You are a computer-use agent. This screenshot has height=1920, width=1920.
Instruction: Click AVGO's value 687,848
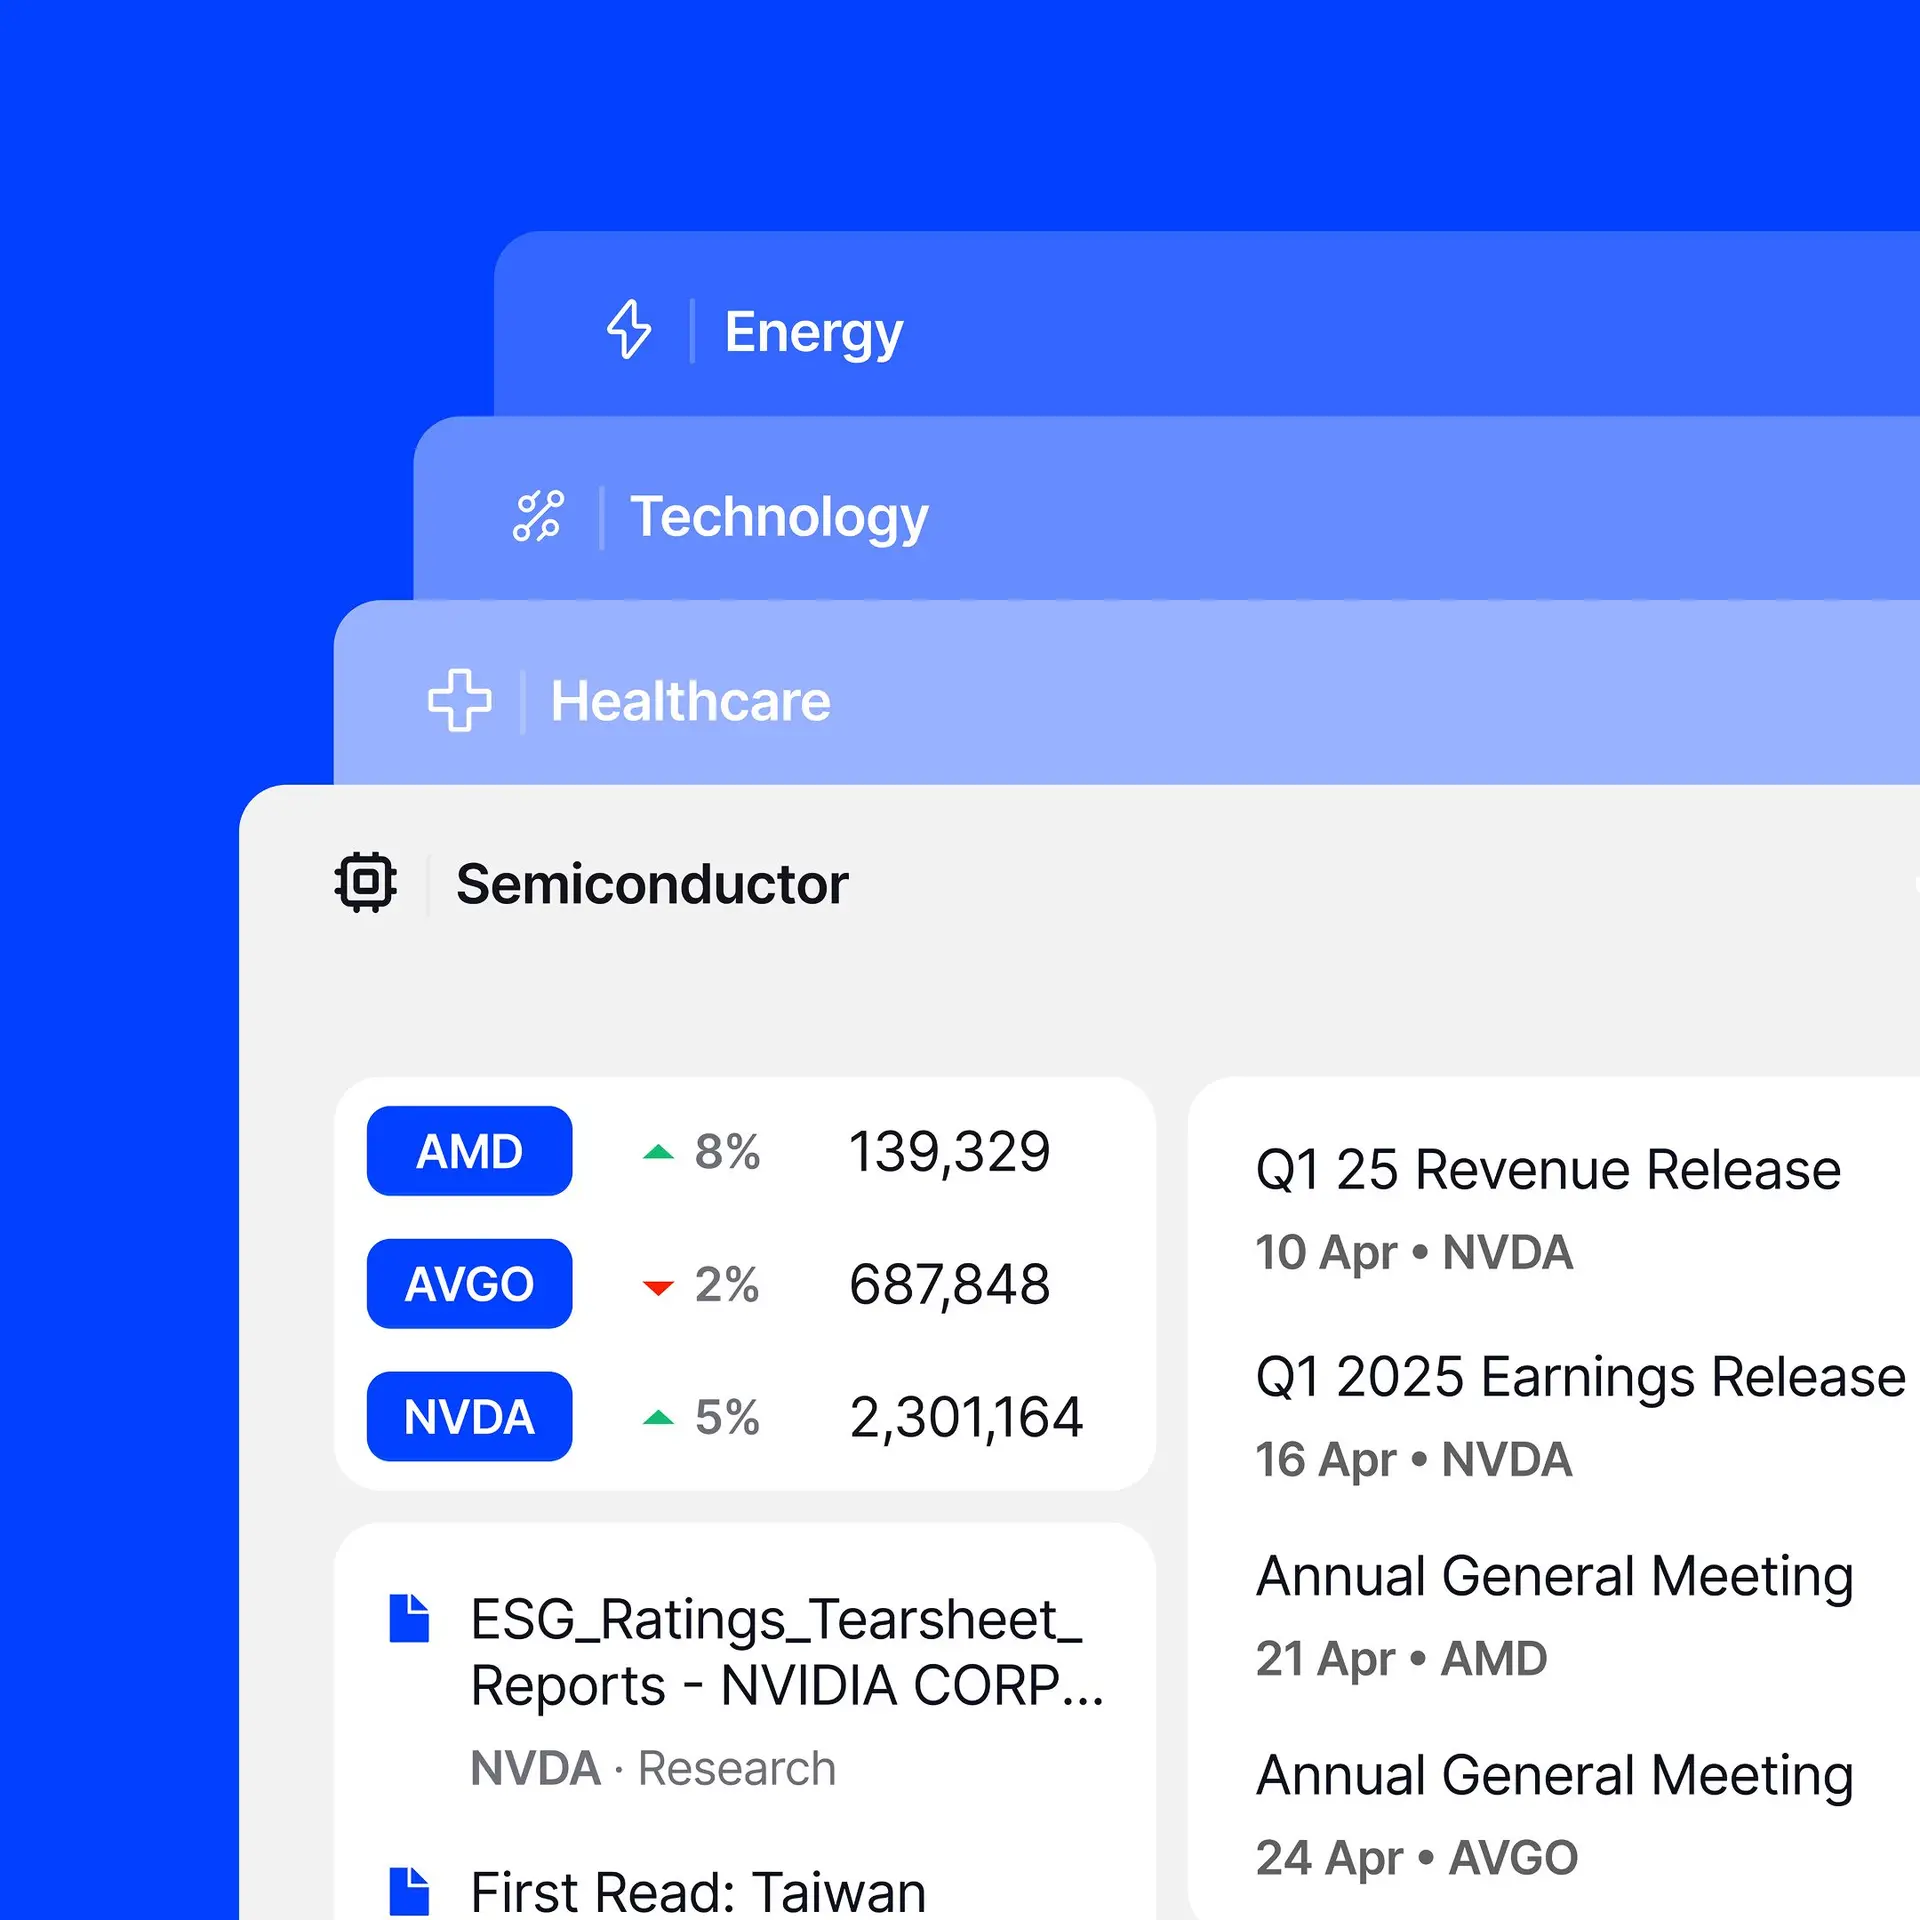click(950, 1285)
